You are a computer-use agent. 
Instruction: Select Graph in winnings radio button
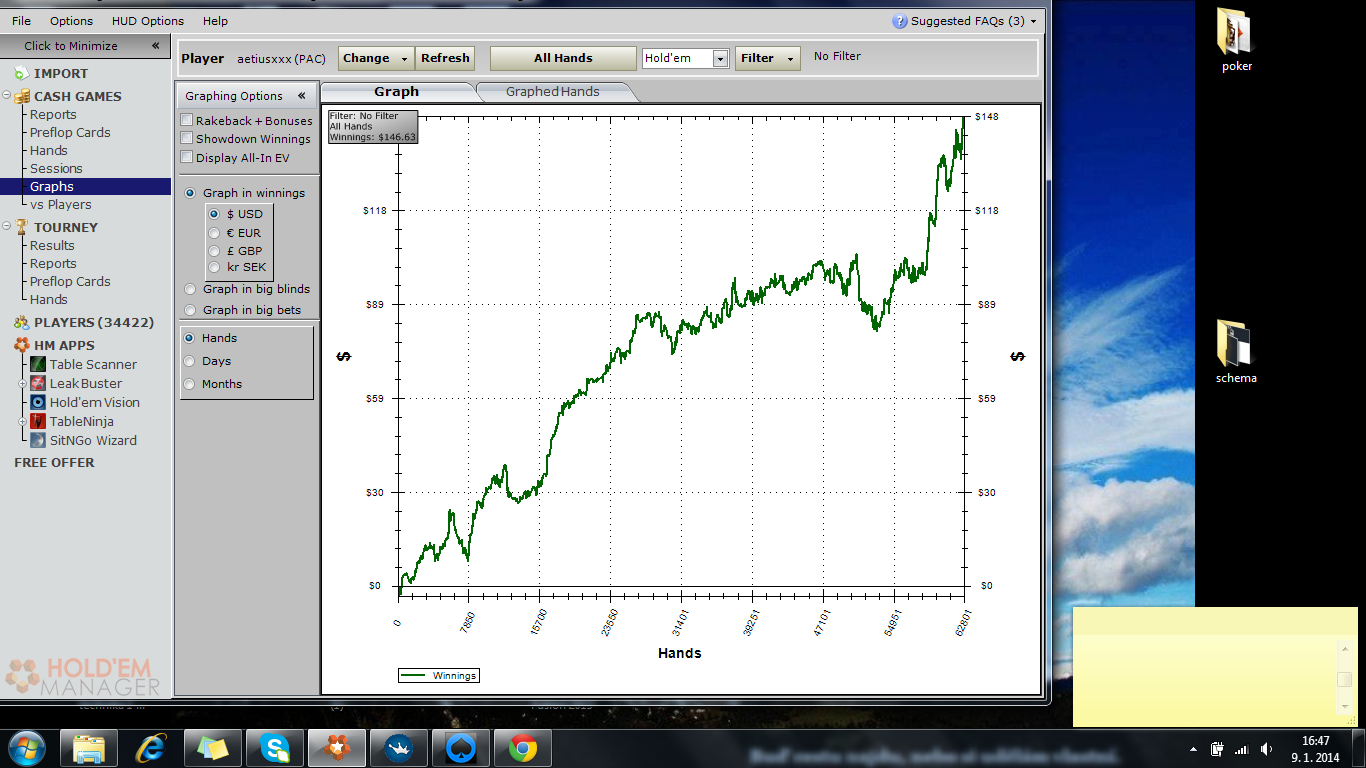coord(190,193)
